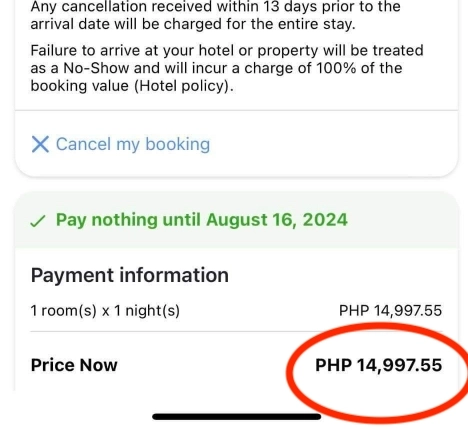Click the green checkmark icon
Image resolution: width=468 pixels, height=429 pixels.
[37, 221]
